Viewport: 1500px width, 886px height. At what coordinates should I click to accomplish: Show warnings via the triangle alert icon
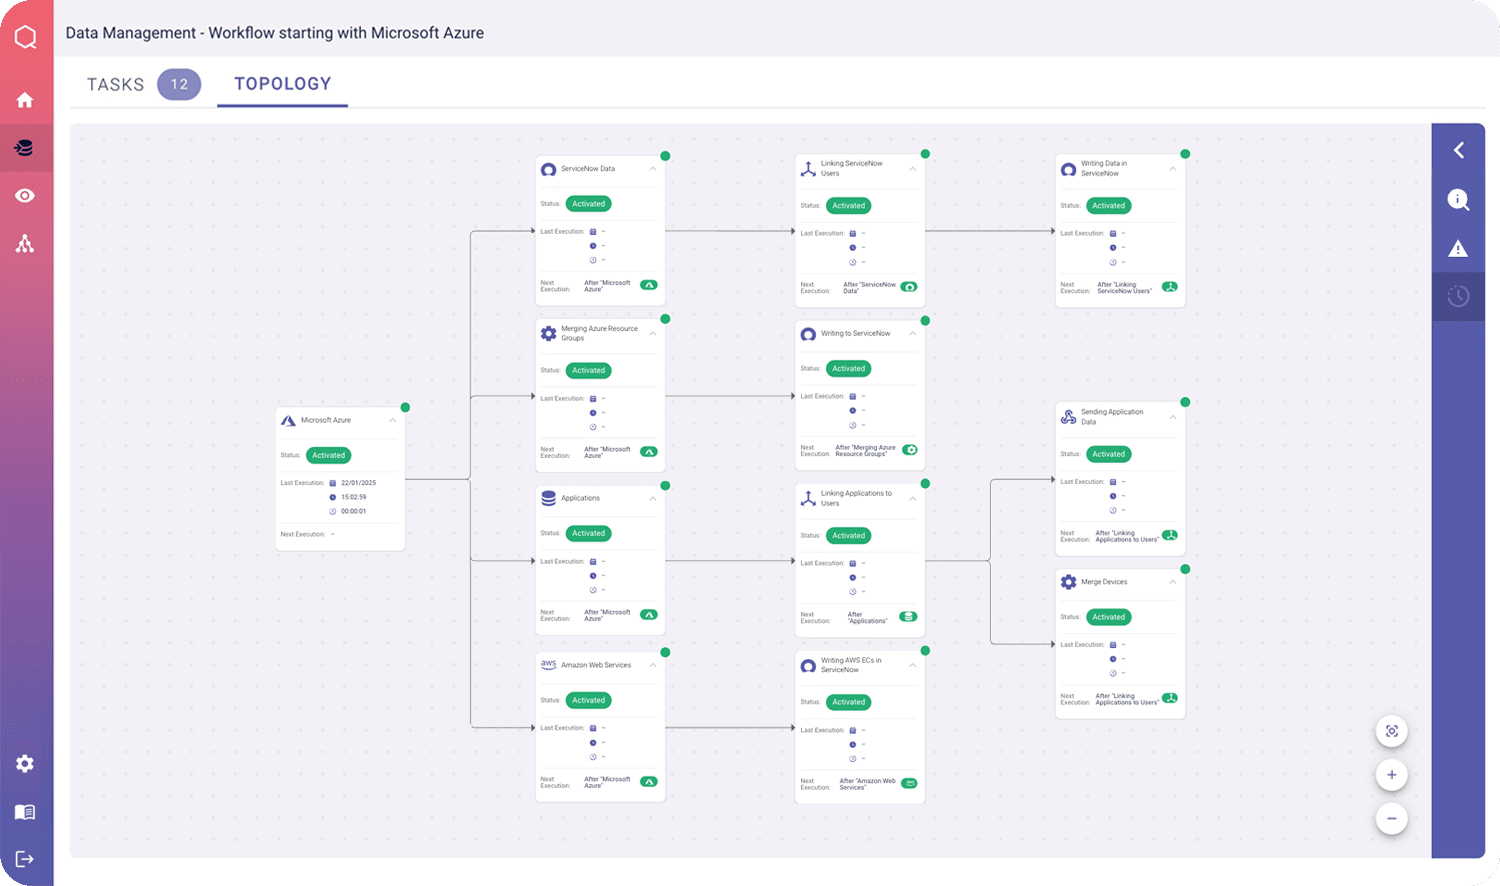point(1458,248)
